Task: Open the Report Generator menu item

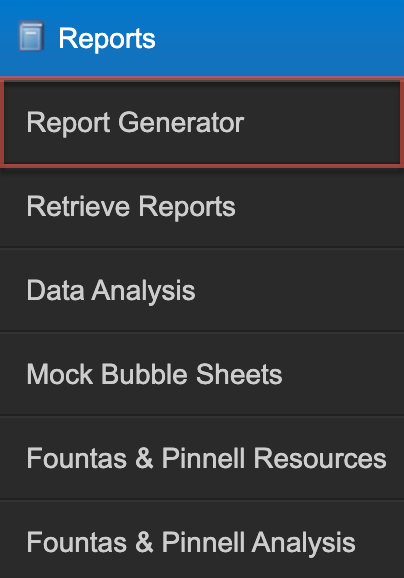Action: point(202,122)
